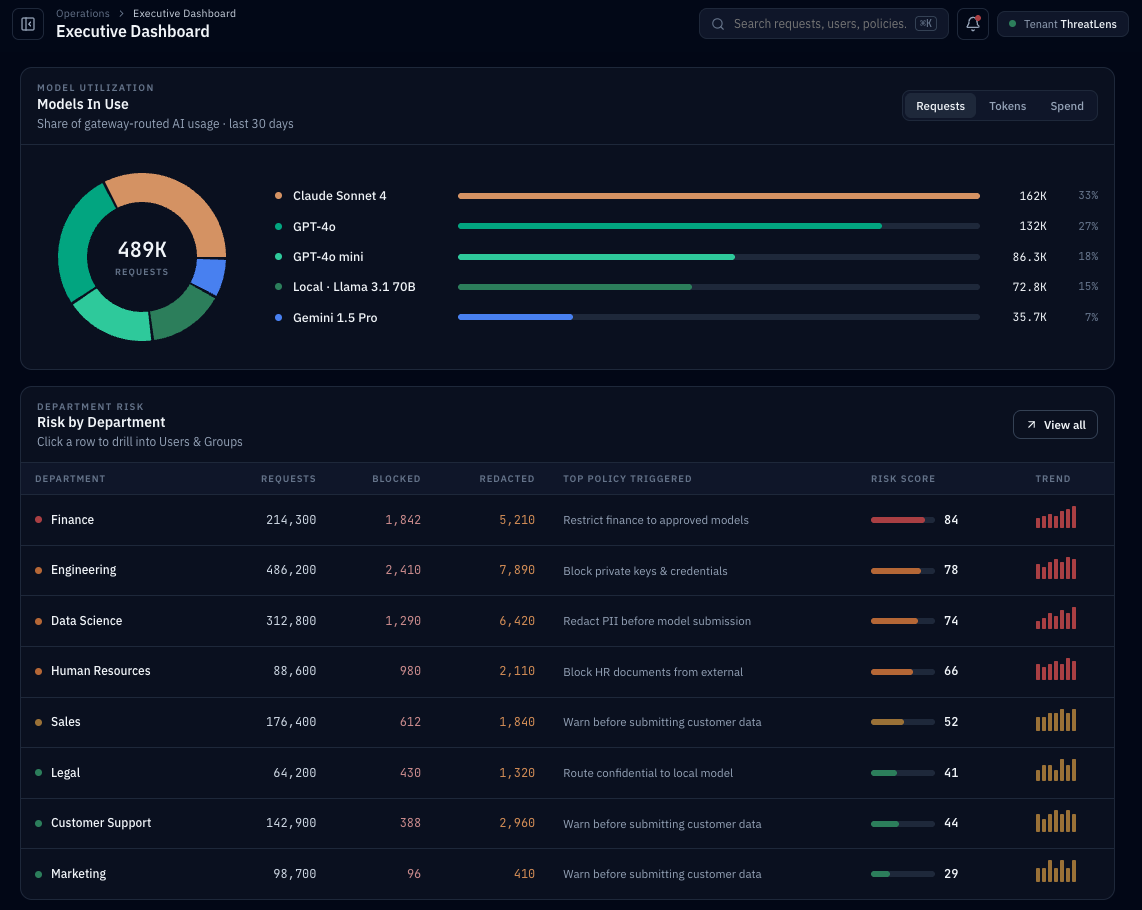Sort by Blocked column header
This screenshot has width=1142, height=910.
(x=396, y=479)
